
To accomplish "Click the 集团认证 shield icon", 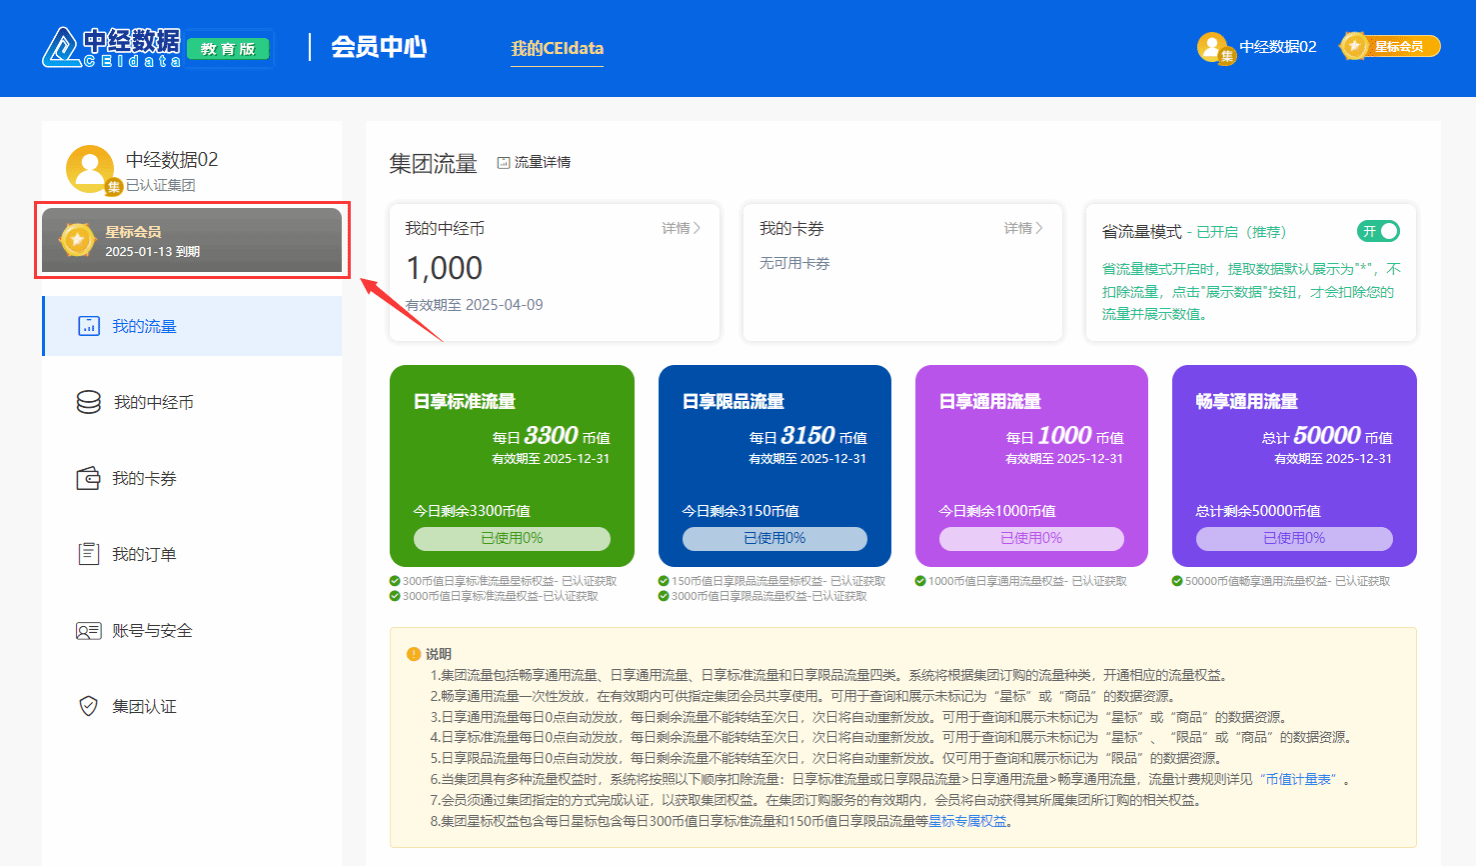I will [89, 706].
